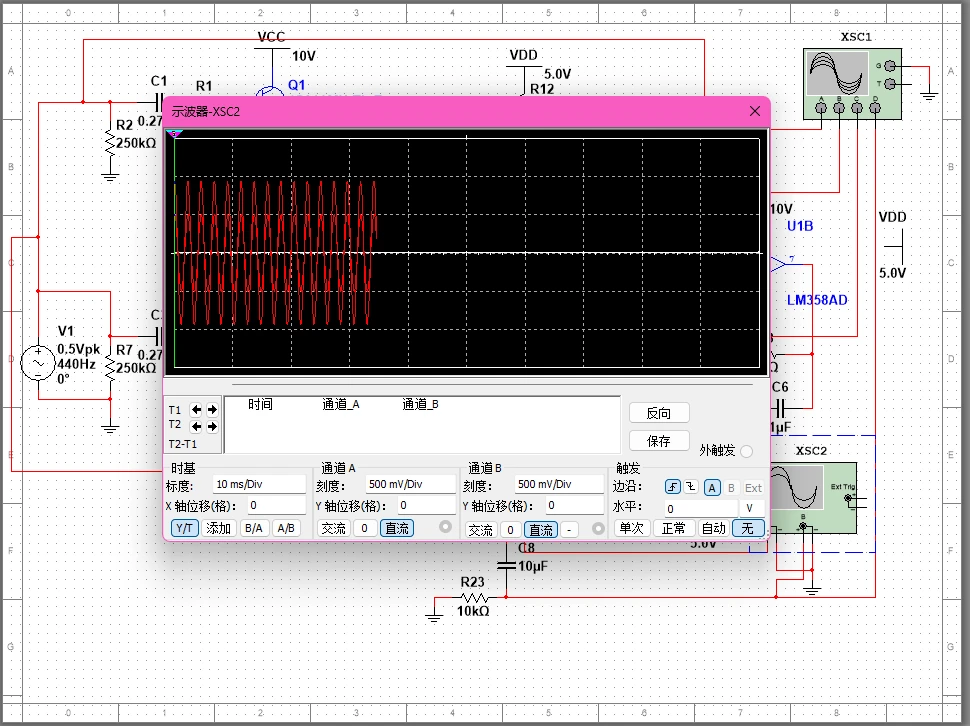The image size is (970, 726).
Task: Select transistor Q1 symbol
Action: click(x=270, y=92)
